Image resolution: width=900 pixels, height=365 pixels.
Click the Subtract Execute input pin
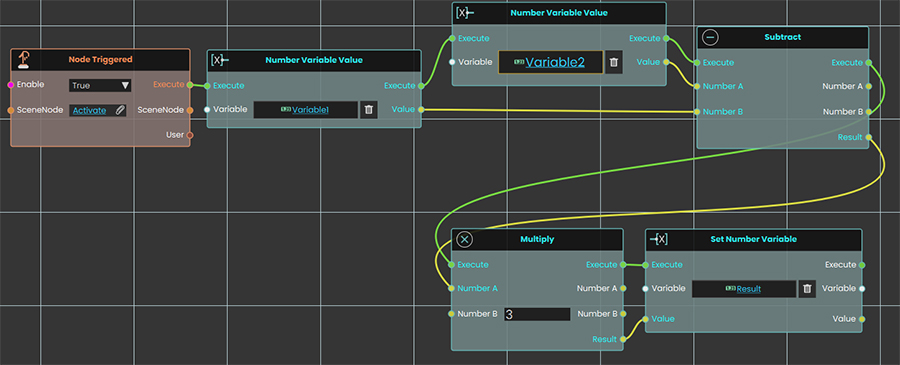pos(697,62)
